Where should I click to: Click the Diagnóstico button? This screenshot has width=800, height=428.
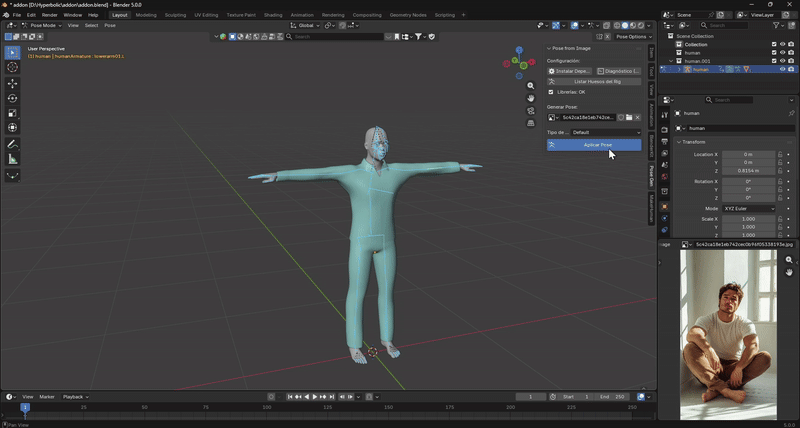(618, 71)
